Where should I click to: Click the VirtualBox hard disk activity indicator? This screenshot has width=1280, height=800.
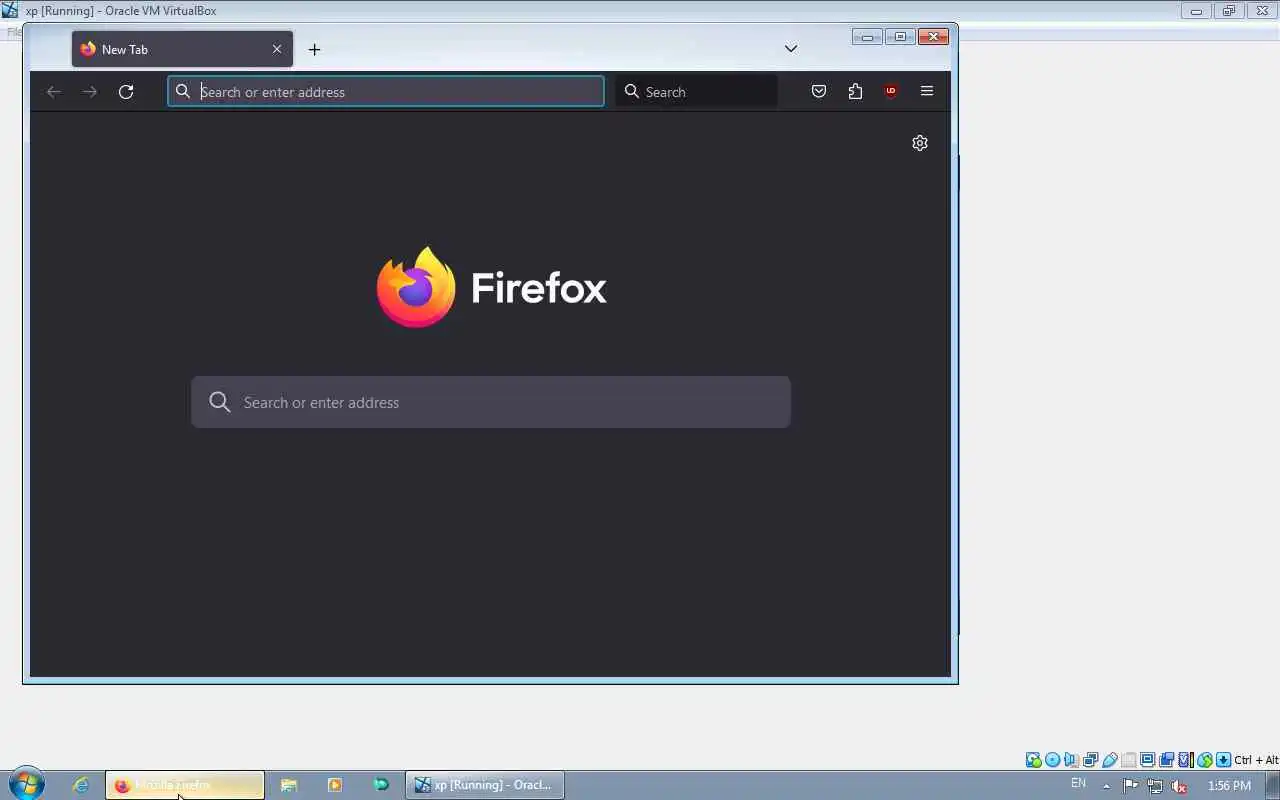1033,760
